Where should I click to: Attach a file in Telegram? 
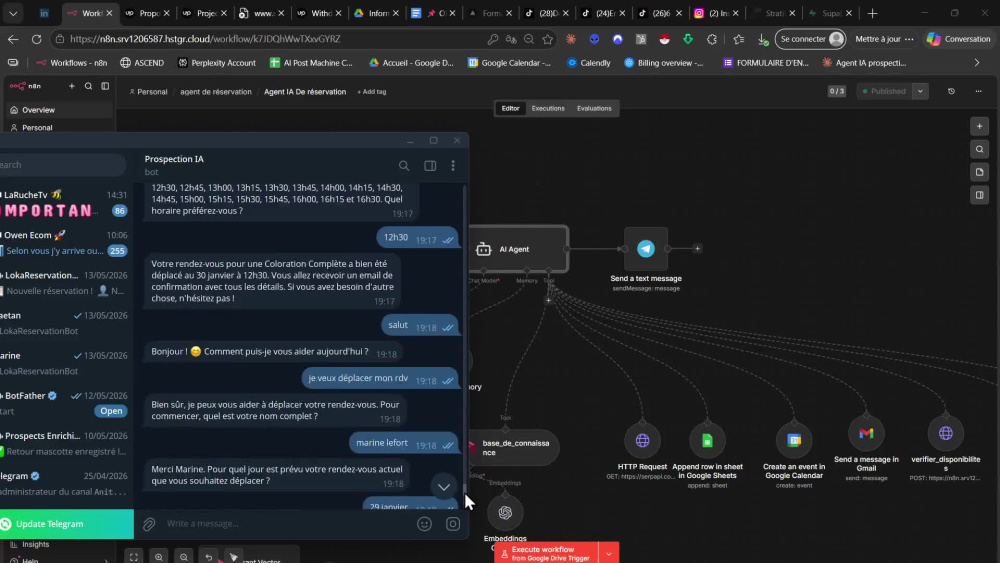[149, 524]
